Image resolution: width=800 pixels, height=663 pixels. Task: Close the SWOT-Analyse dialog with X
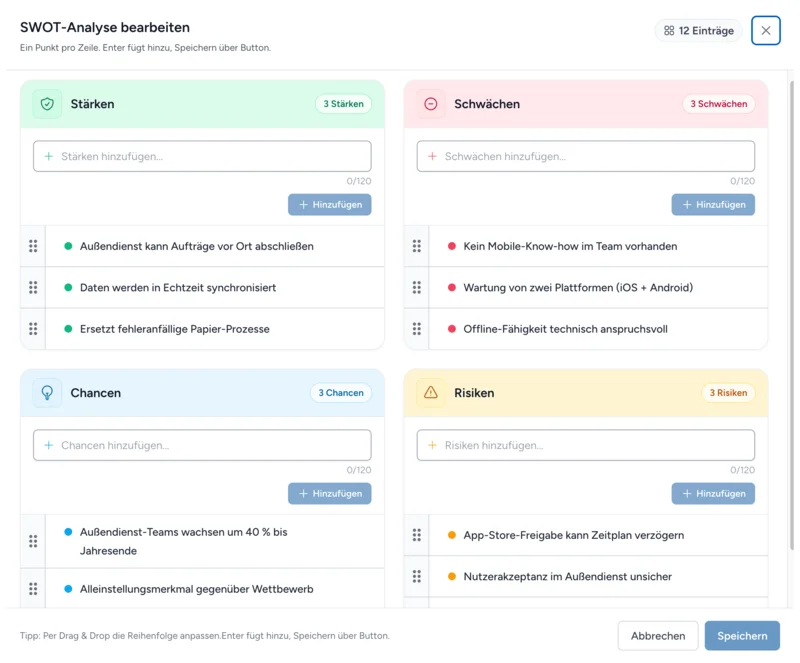point(766,31)
